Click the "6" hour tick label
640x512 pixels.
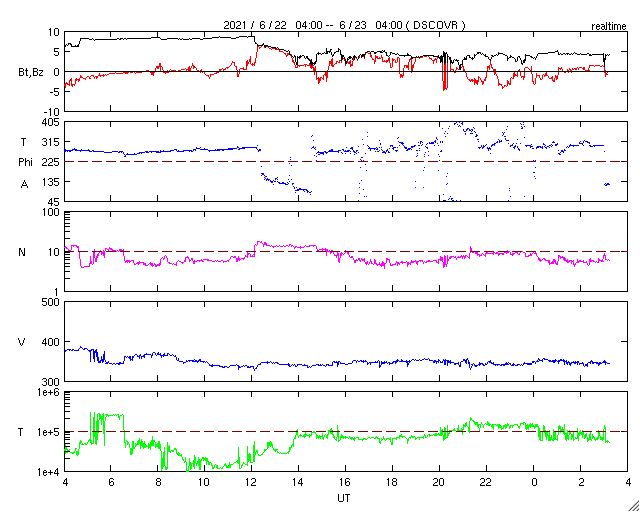[x=111, y=482]
